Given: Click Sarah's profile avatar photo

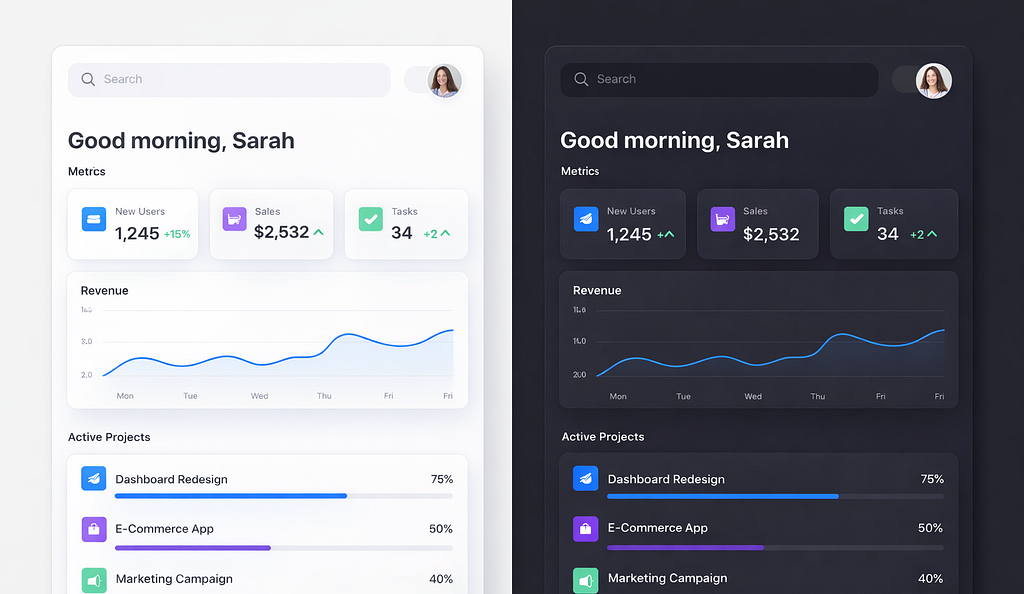Looking at the screenshot, I should pos(444,81).
